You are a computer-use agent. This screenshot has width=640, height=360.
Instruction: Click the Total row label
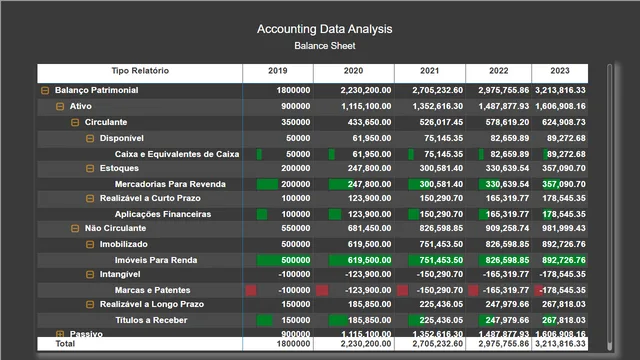tap(65, 344)
